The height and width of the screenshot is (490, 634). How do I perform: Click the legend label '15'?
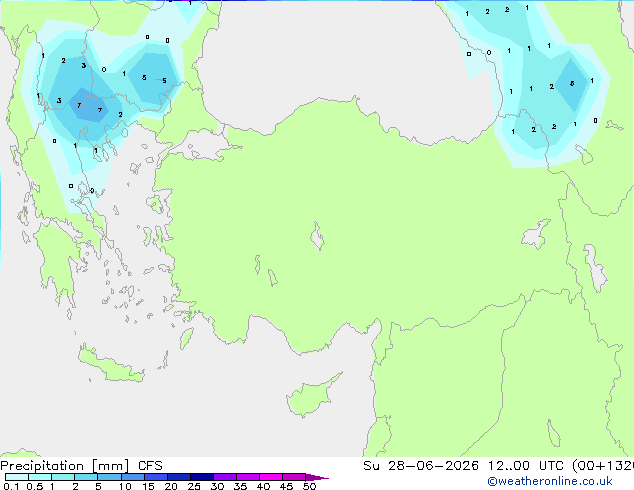tap(148, 486)
